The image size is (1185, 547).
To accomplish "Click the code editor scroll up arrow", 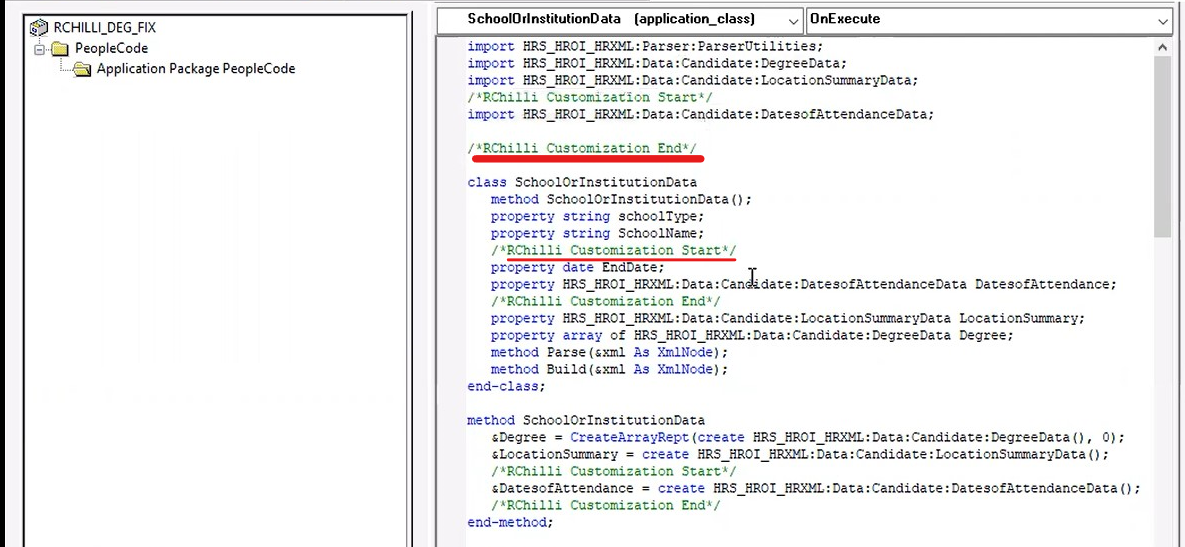I will point(1163,47).
